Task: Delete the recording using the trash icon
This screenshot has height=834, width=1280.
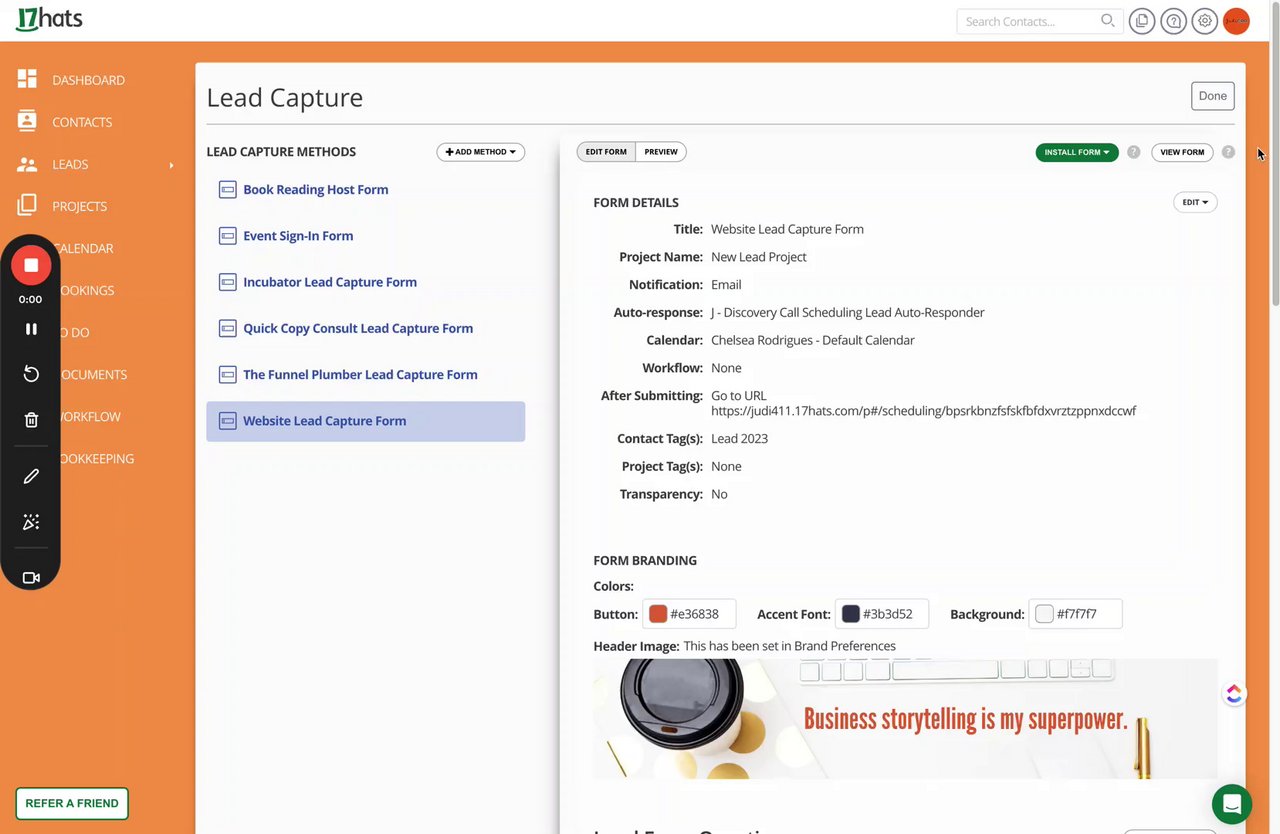Action: [x=31, y=420]
